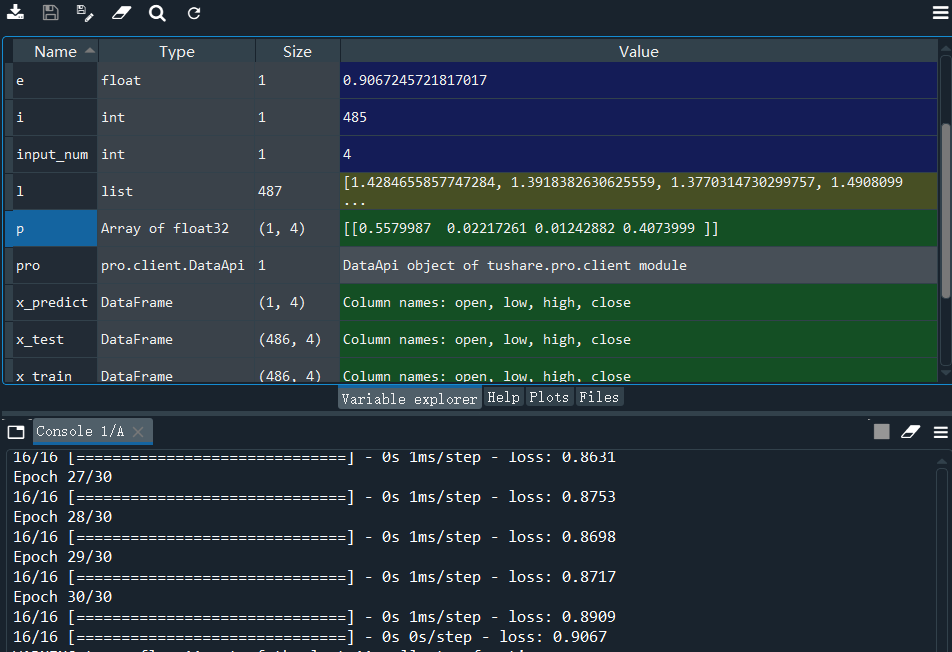The width and height of the screenshot is (952, 652).
Task: Click the 'list' type cell
Action: point(176,191)
